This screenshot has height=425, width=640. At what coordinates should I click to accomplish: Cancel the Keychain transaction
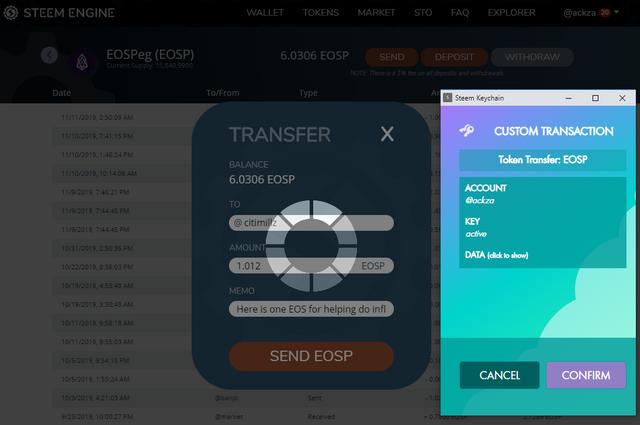tap(500, 375)
